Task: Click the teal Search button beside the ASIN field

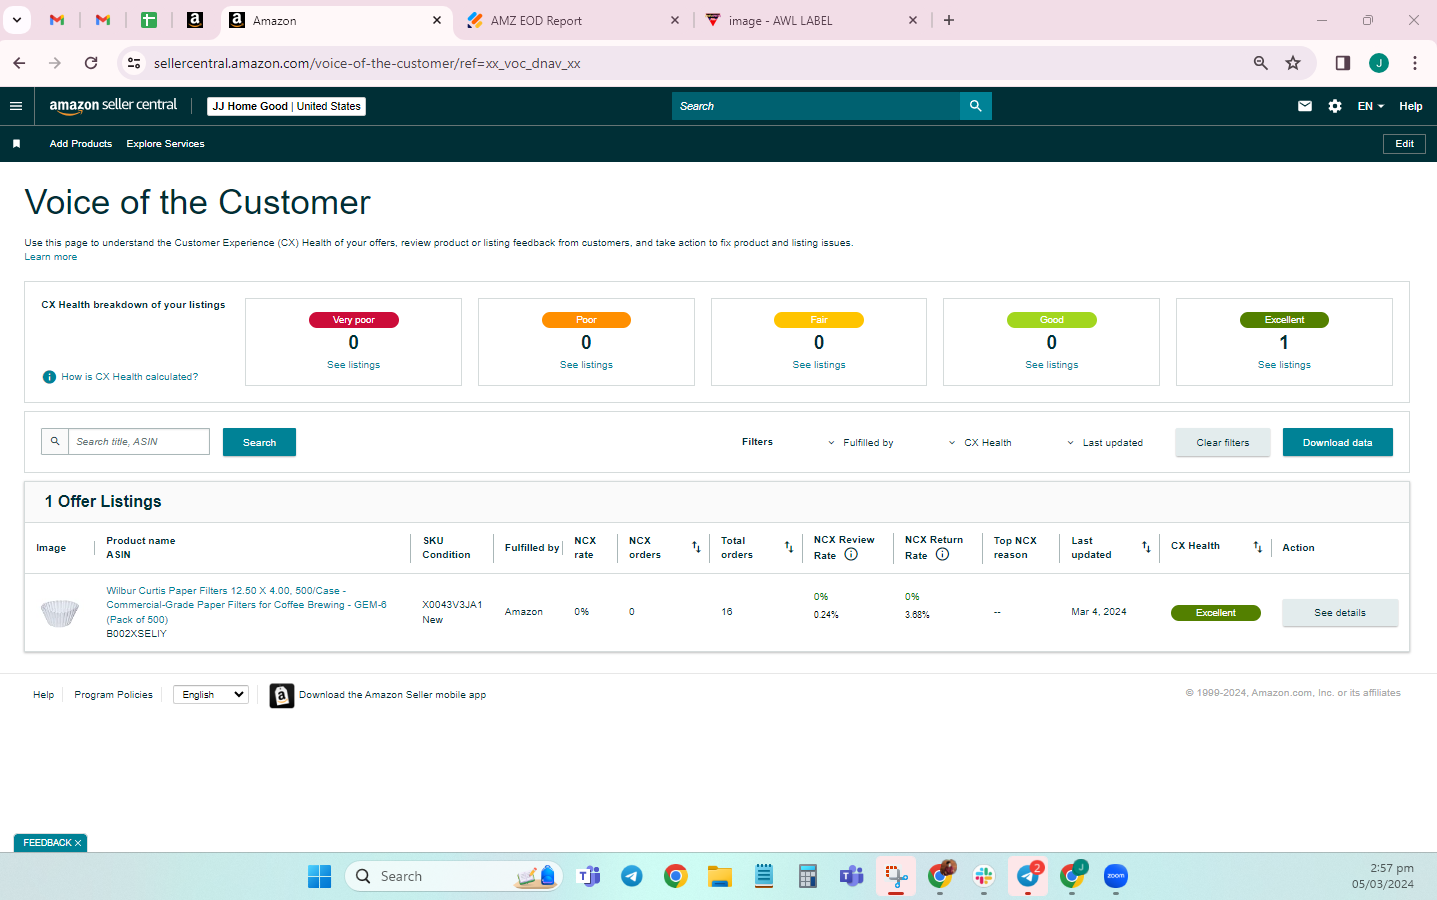Action: coord(259,442)
